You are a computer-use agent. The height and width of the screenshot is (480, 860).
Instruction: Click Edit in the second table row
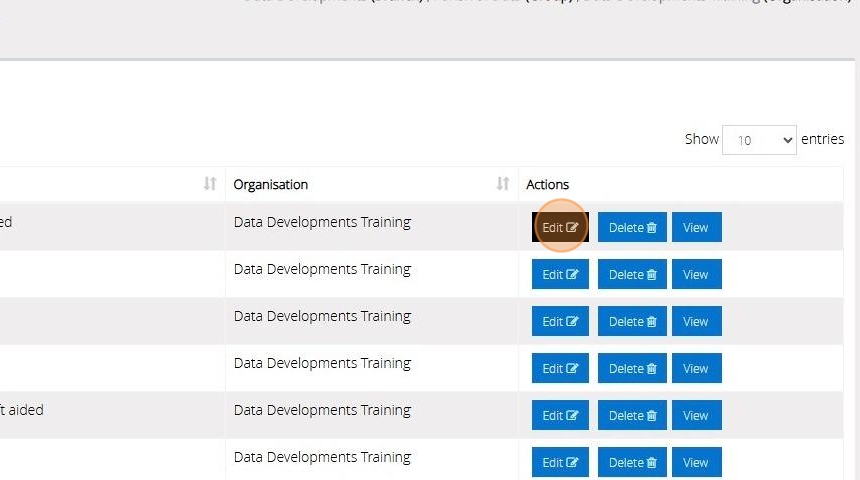[x=560, y=274]
